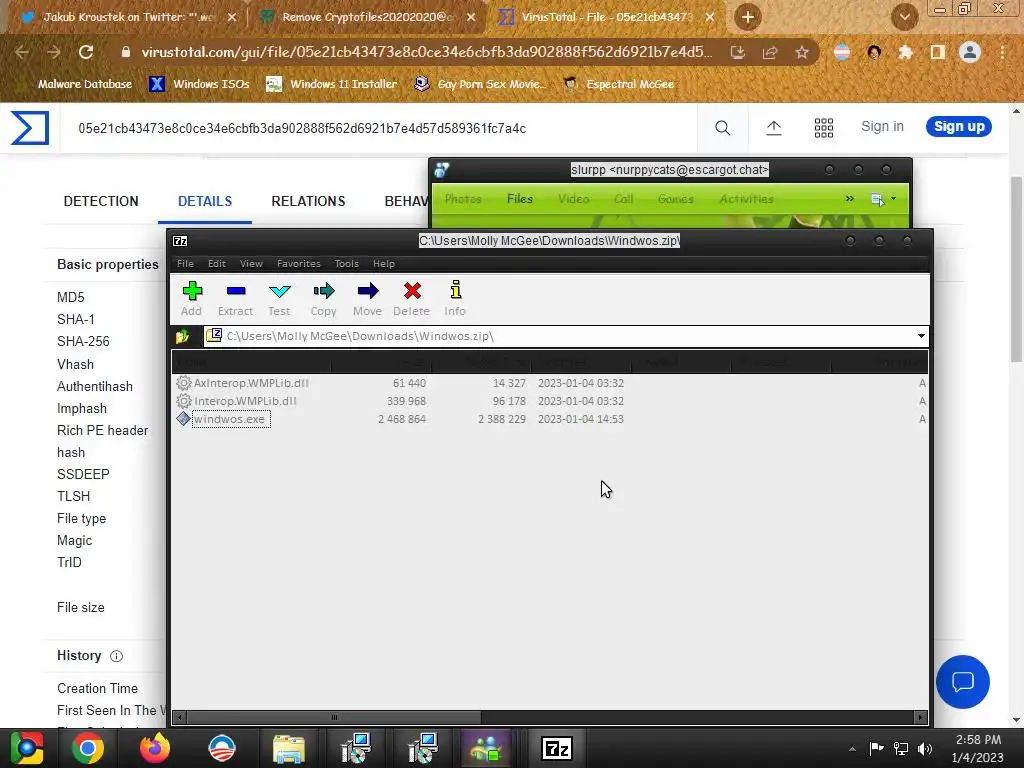Switch to Remove Cryptofiles tab
The width and height of the screenshot is (1024, 768).
[x=368, y=17]
